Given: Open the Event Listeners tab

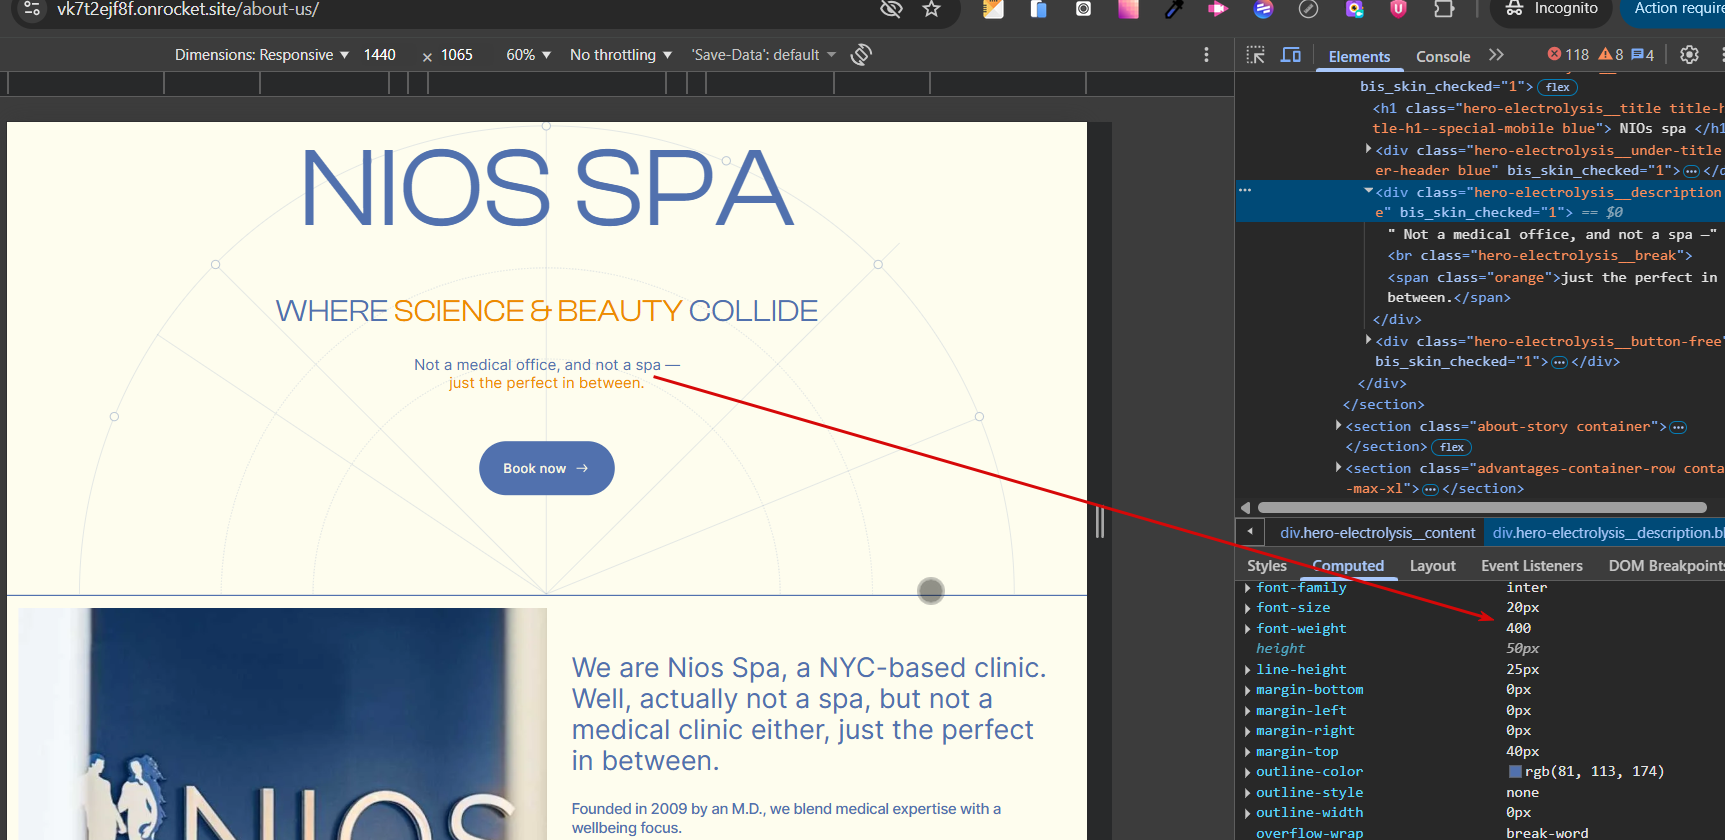Looking at the screenshot, I should [x=1532, y=566].
